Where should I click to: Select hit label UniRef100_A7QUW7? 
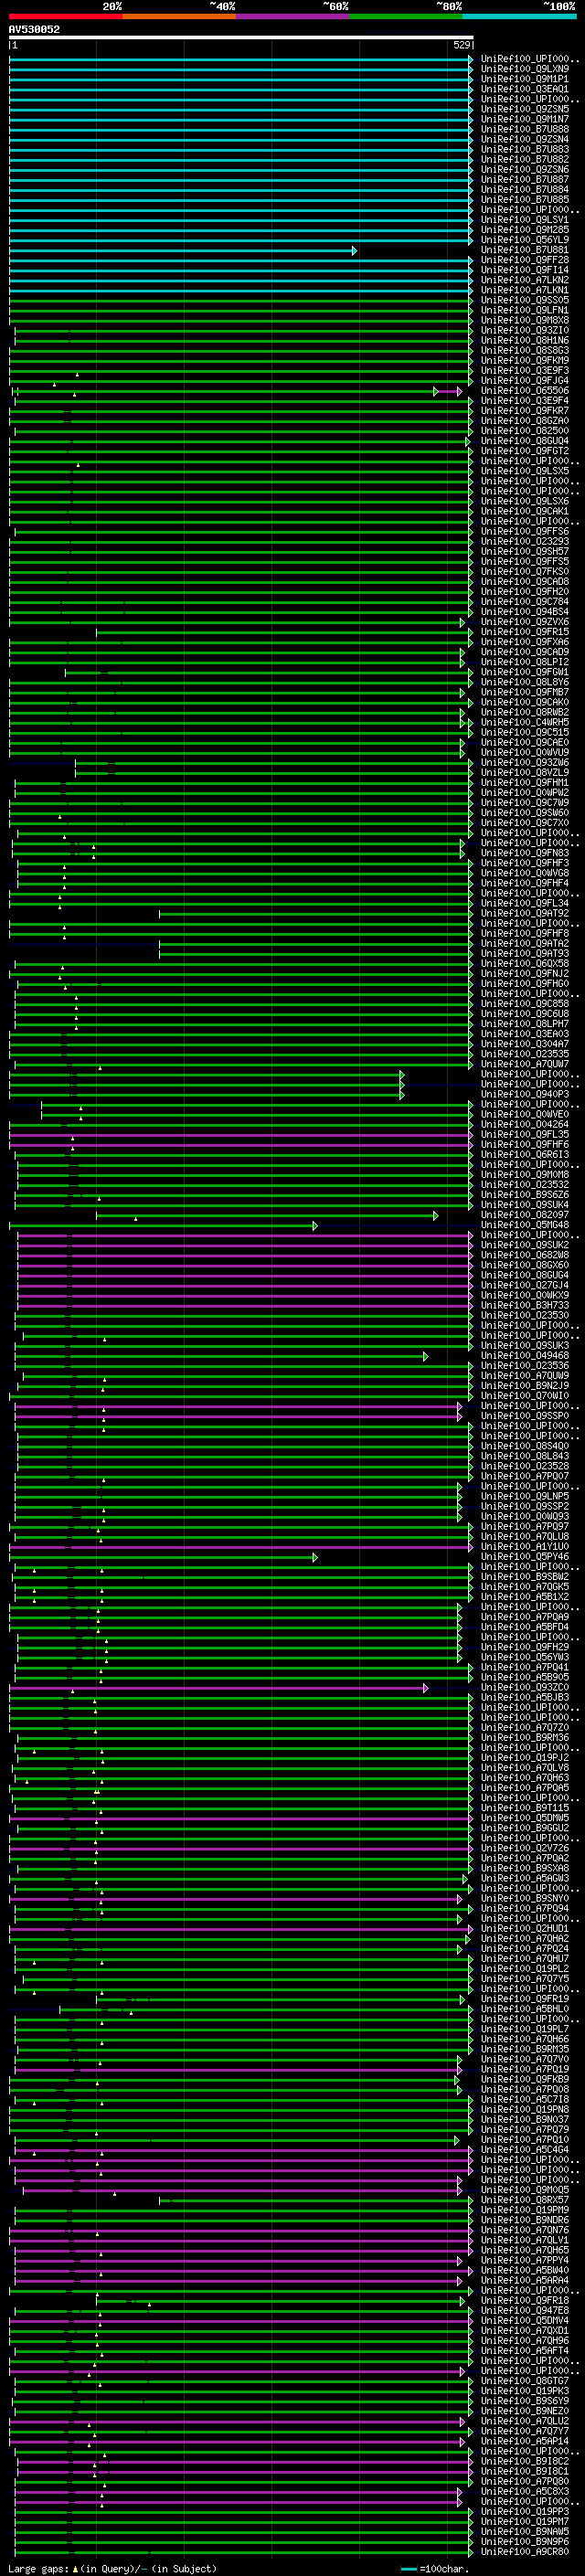525,1064
